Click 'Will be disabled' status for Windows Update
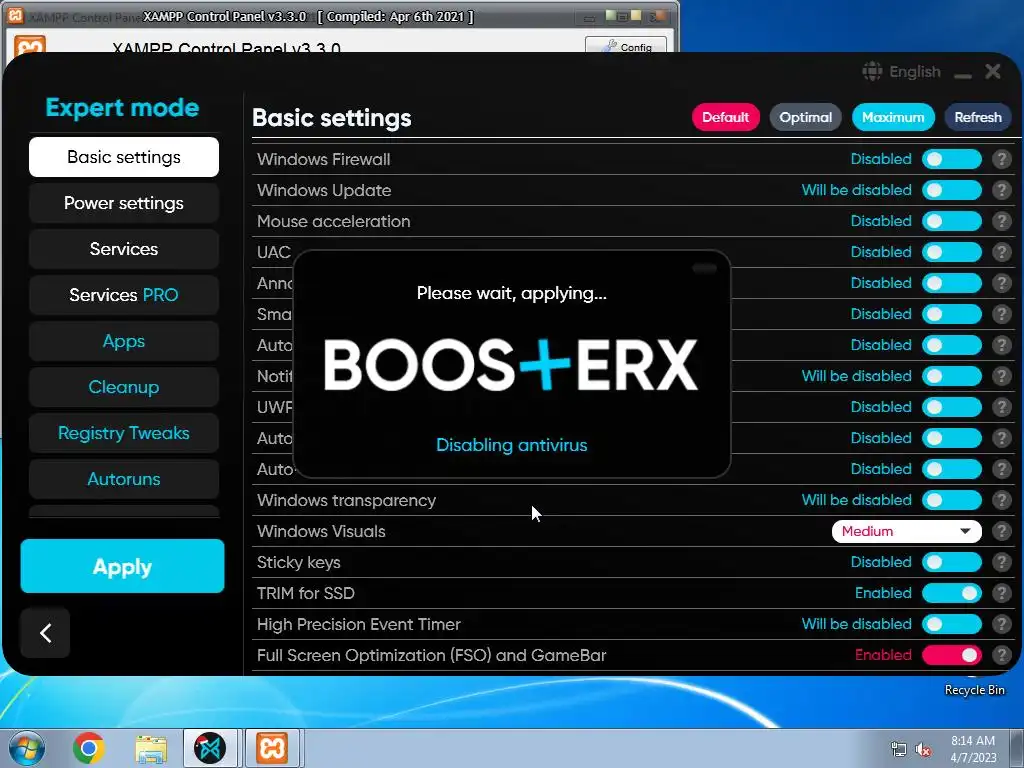 [856, 190]
